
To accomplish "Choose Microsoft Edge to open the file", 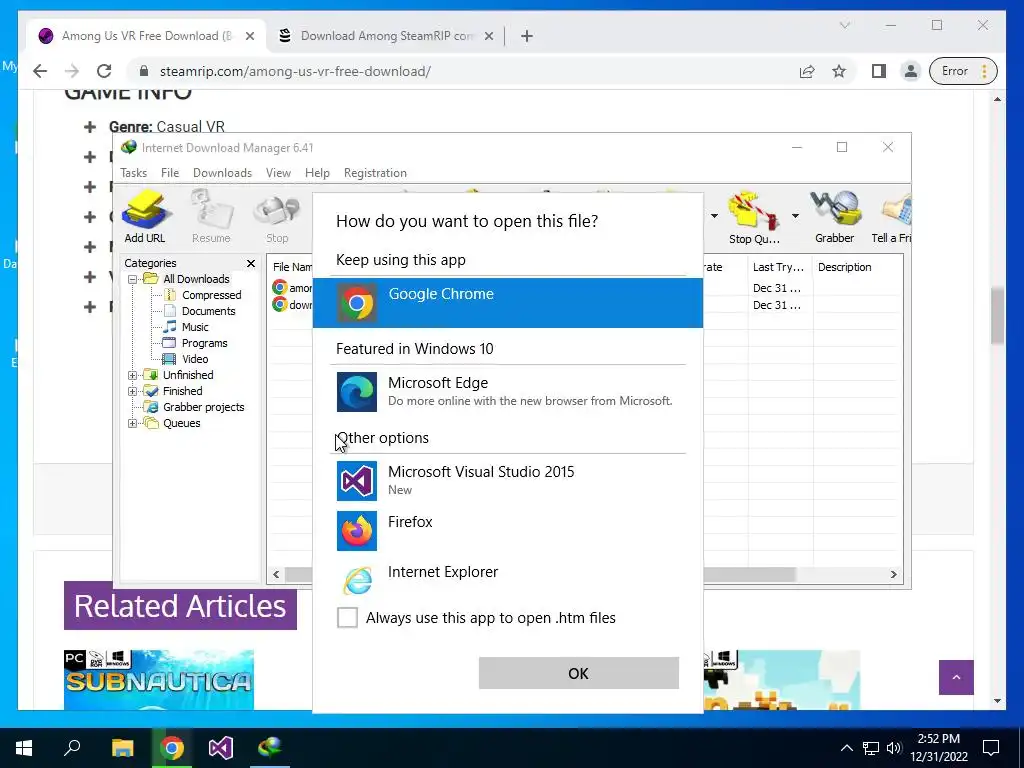I will [x=507, y=392].
